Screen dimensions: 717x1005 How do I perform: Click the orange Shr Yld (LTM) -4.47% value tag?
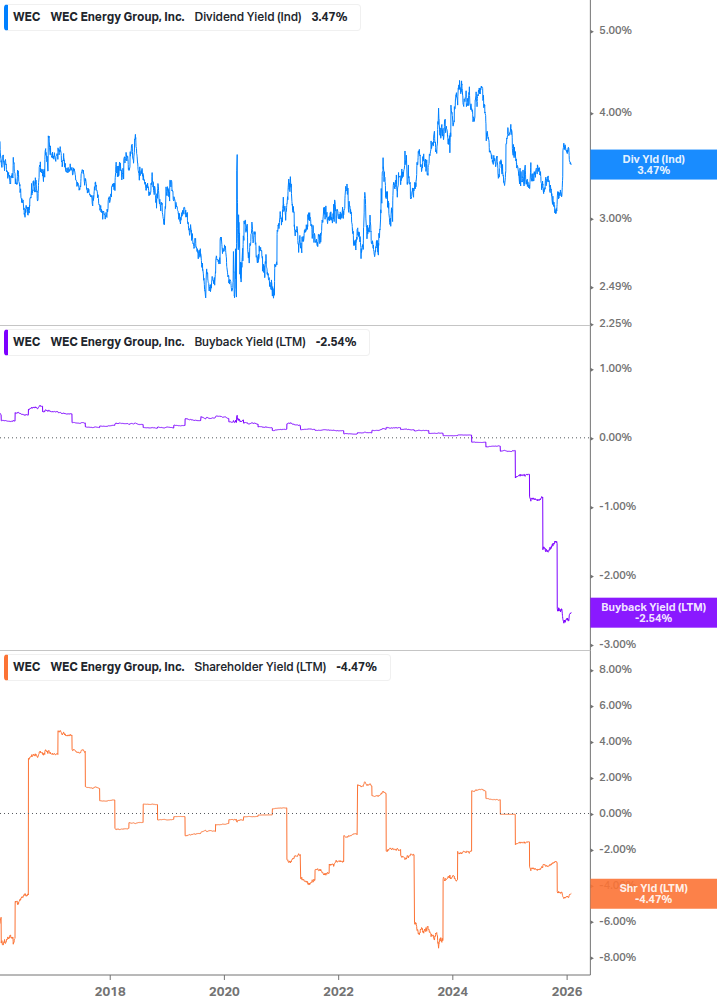pos(654,893)
